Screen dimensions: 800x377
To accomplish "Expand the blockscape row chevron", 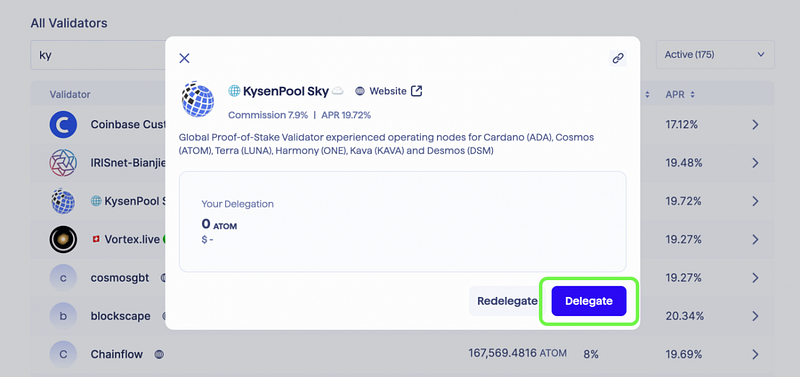I will point(756,316).
